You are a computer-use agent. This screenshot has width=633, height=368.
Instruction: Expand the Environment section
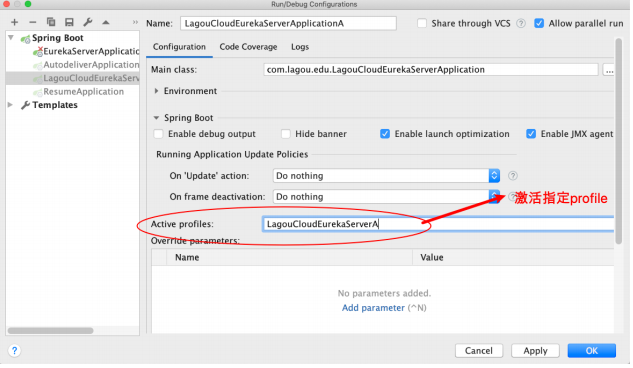click(x=157, y=91)
